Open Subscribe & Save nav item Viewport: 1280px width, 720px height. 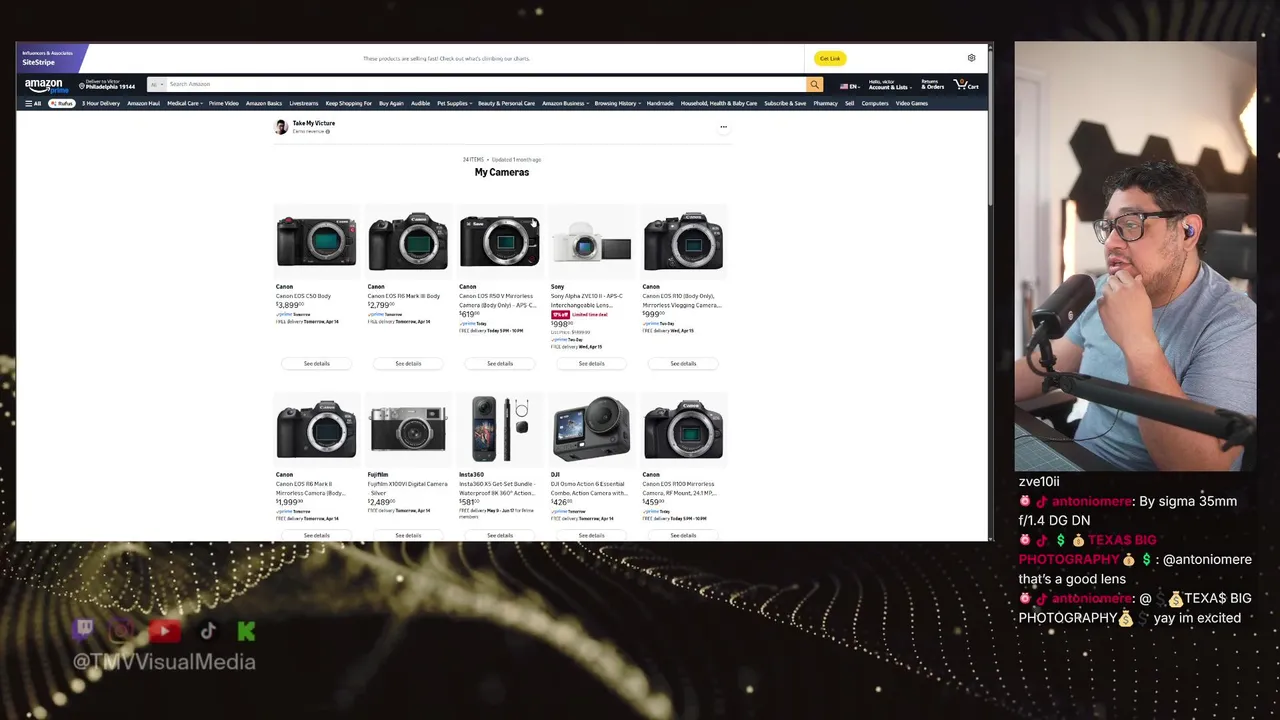pyautogui.click(x=785, y=103)
